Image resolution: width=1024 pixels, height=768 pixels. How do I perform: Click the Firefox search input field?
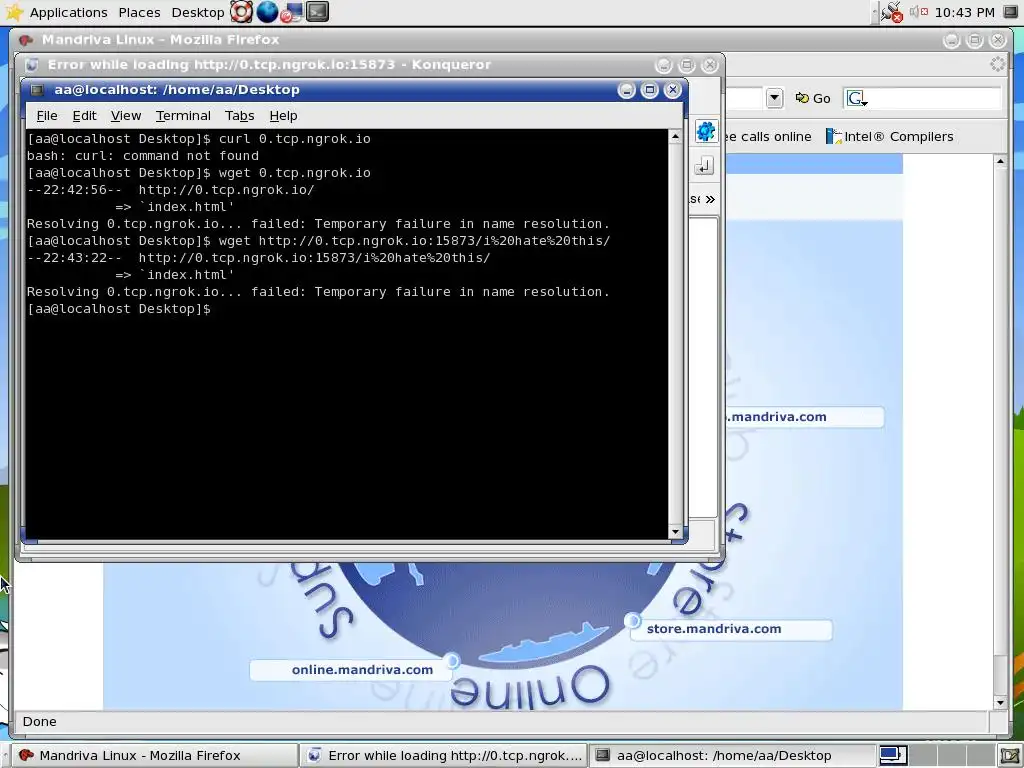[935, 98]
